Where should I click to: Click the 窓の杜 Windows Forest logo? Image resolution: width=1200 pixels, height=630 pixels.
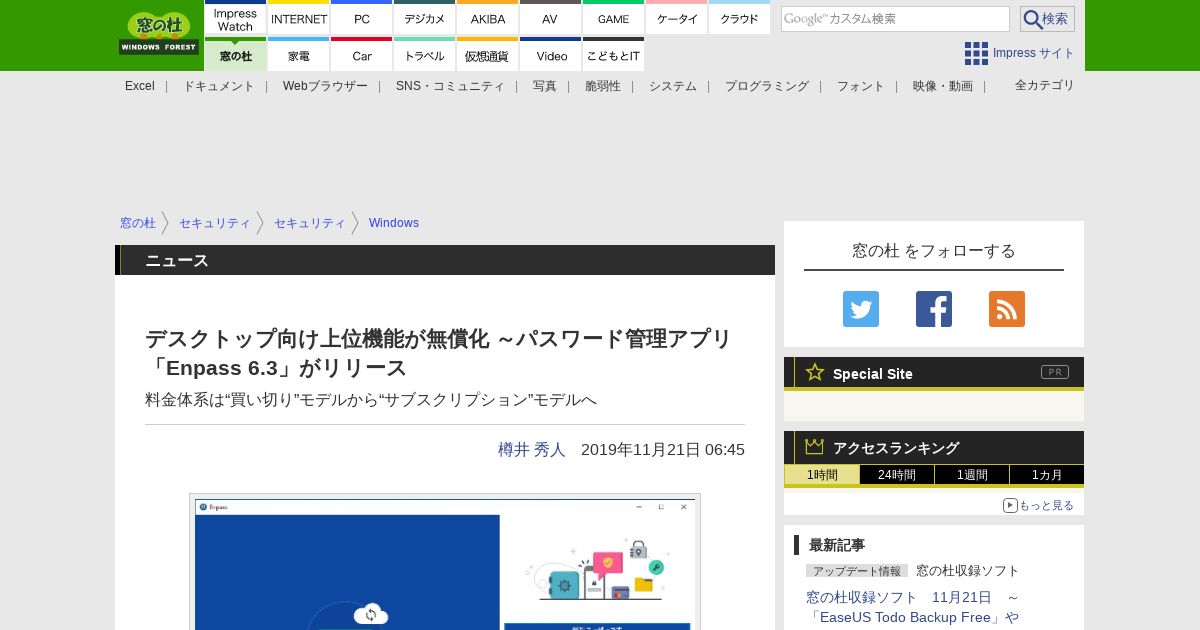coord(159,33)
